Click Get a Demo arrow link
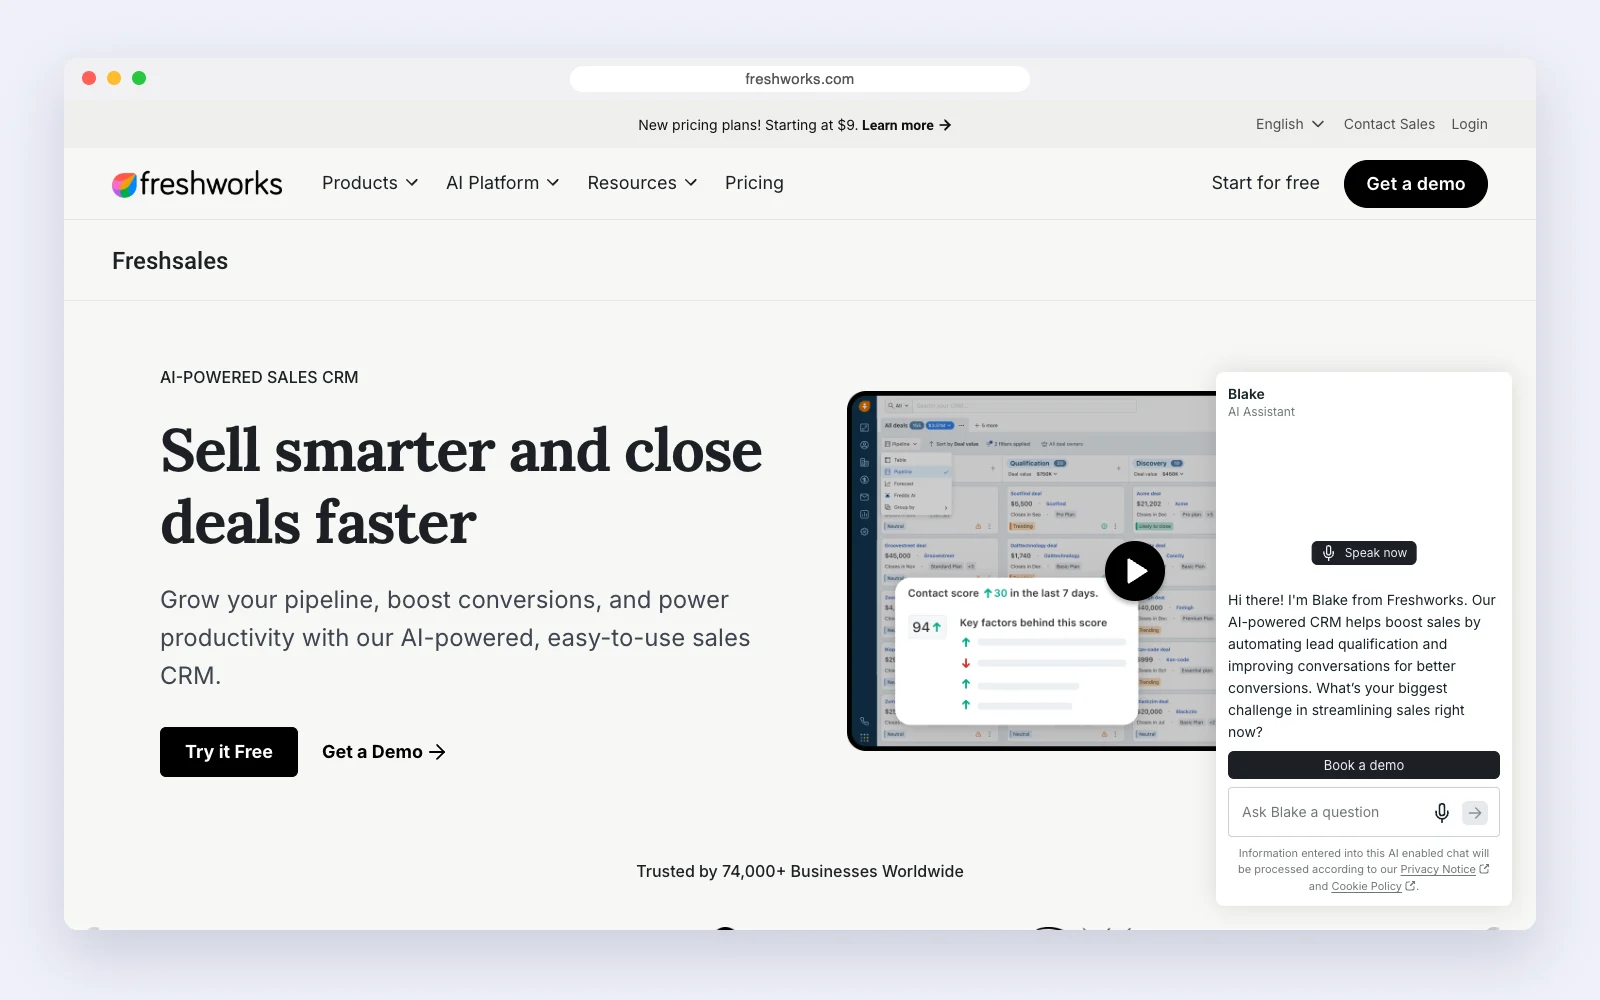Screen dimensions: 1600x1000 click(x=384, y=752)
